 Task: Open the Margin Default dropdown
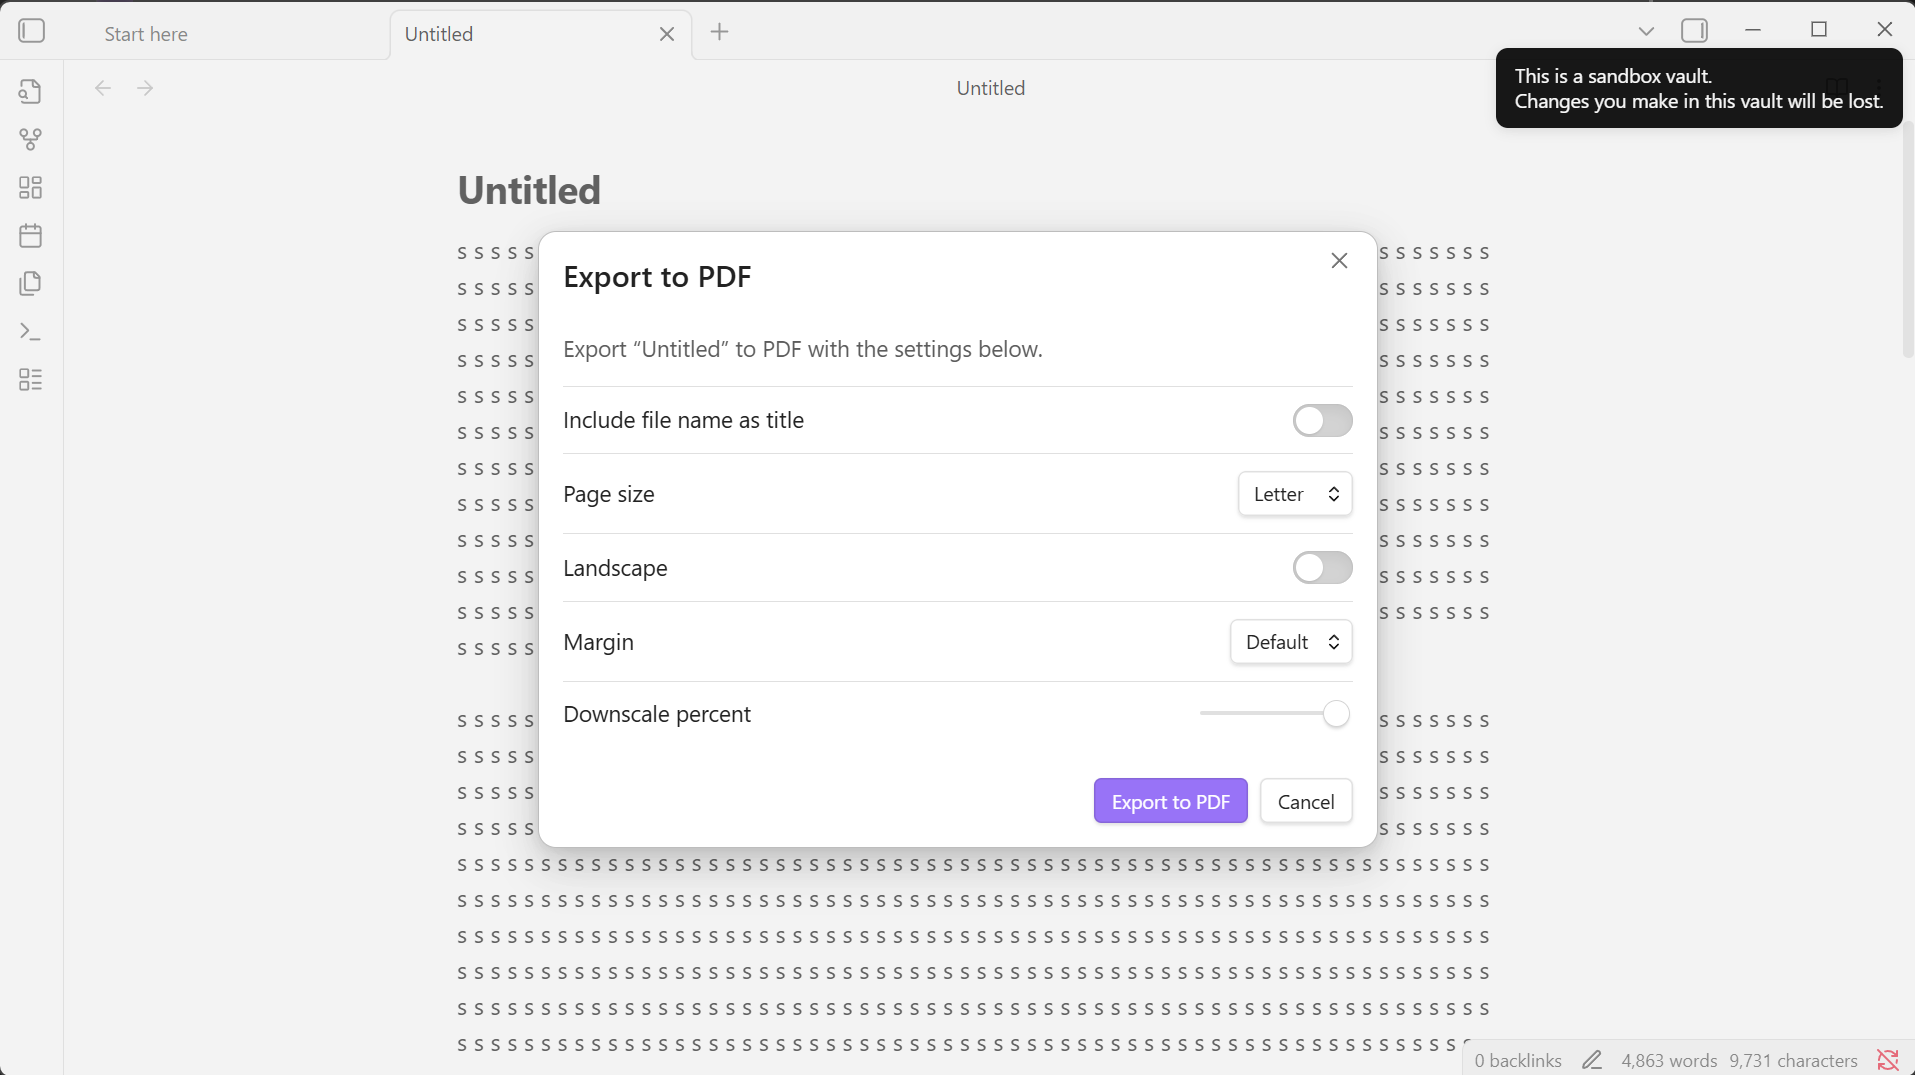click(x=1290, y=642)
